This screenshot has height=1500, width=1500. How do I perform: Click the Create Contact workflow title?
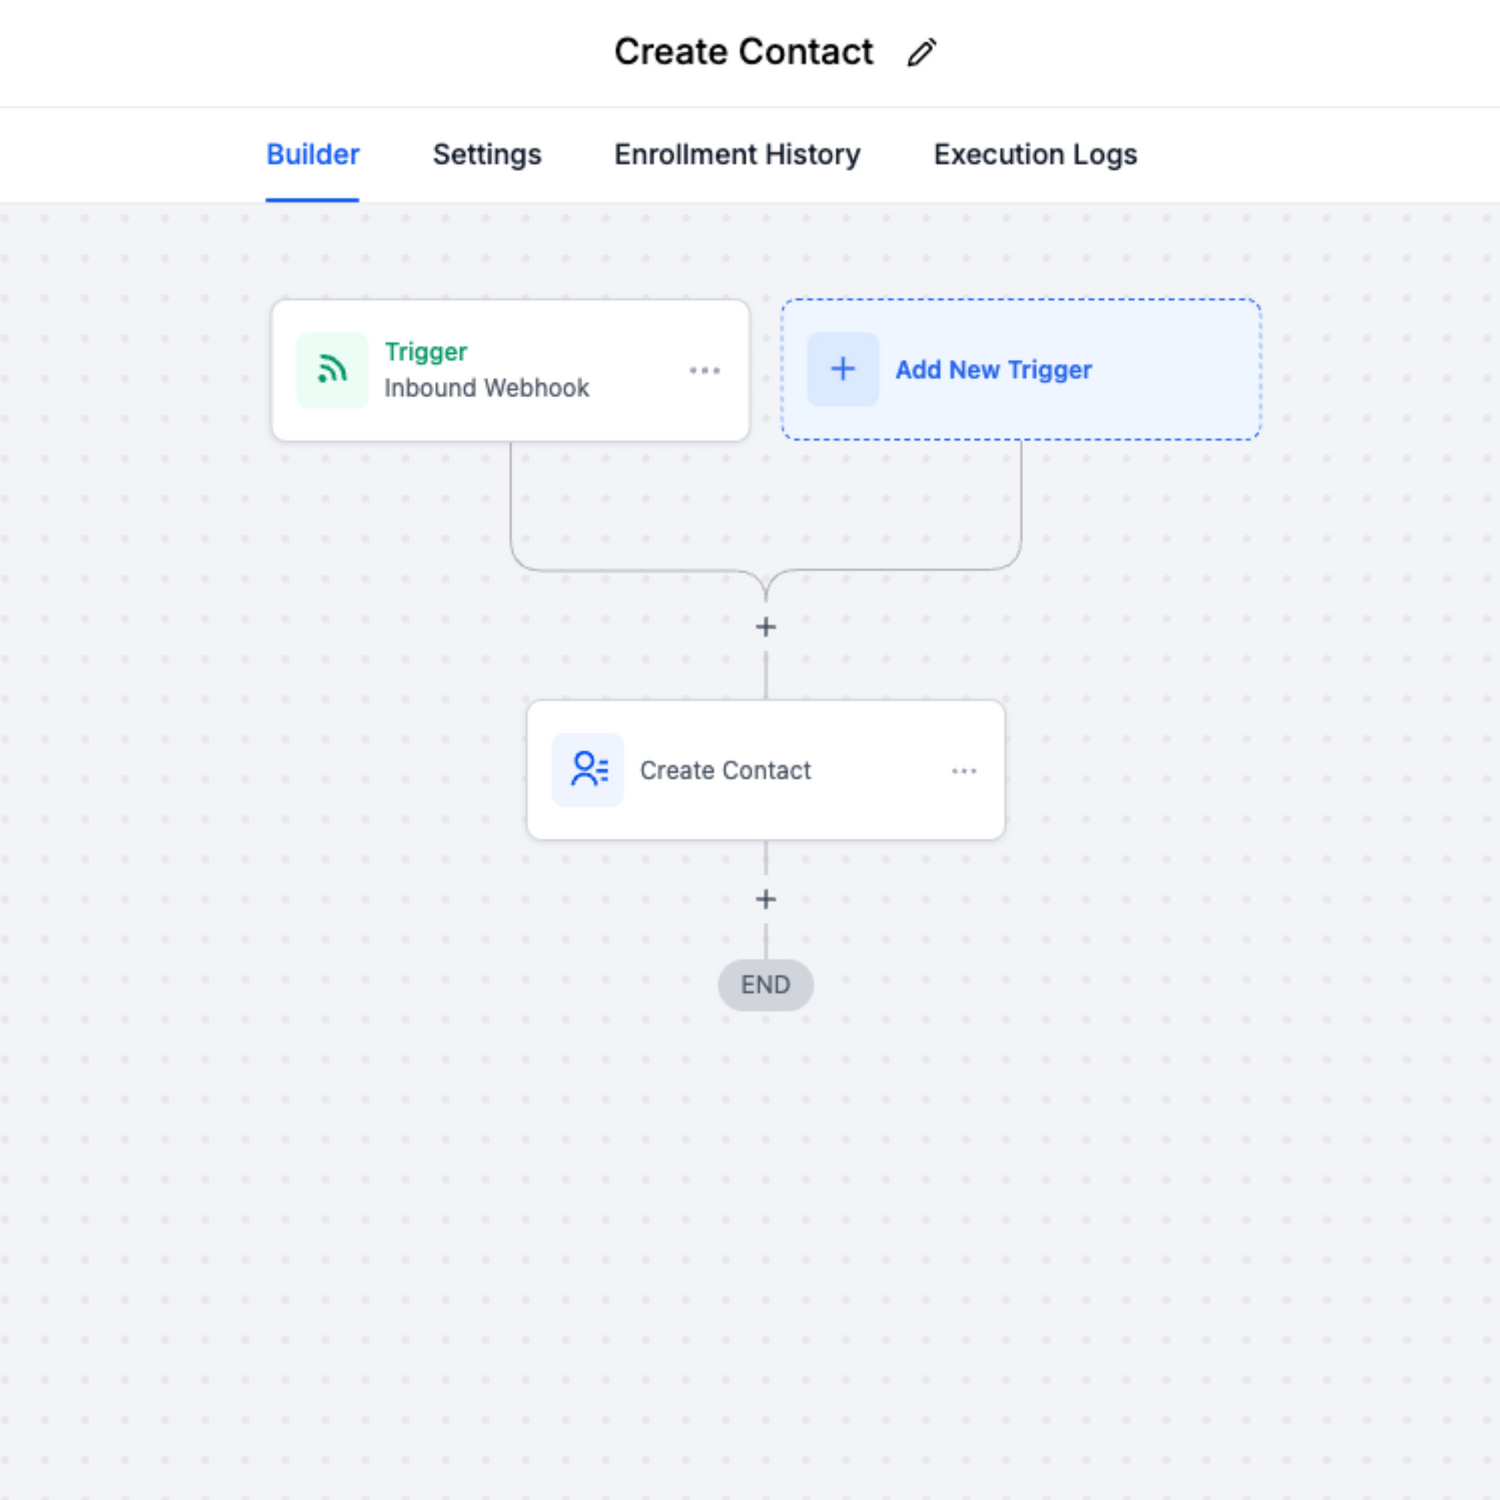tap(743, 52)
